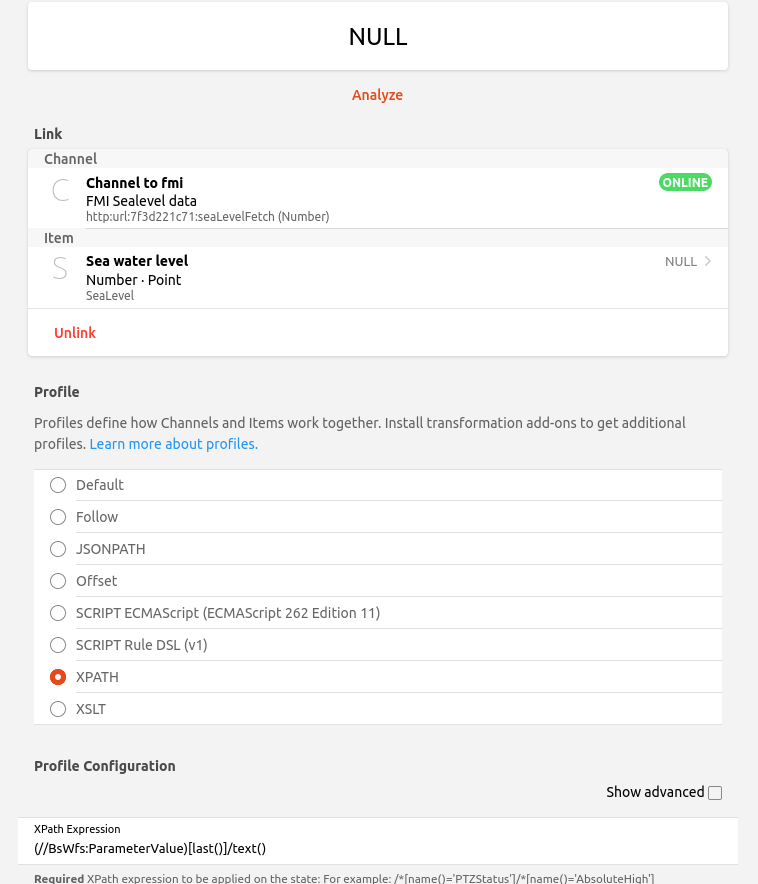Click the Analyze link

coord(377,95)
